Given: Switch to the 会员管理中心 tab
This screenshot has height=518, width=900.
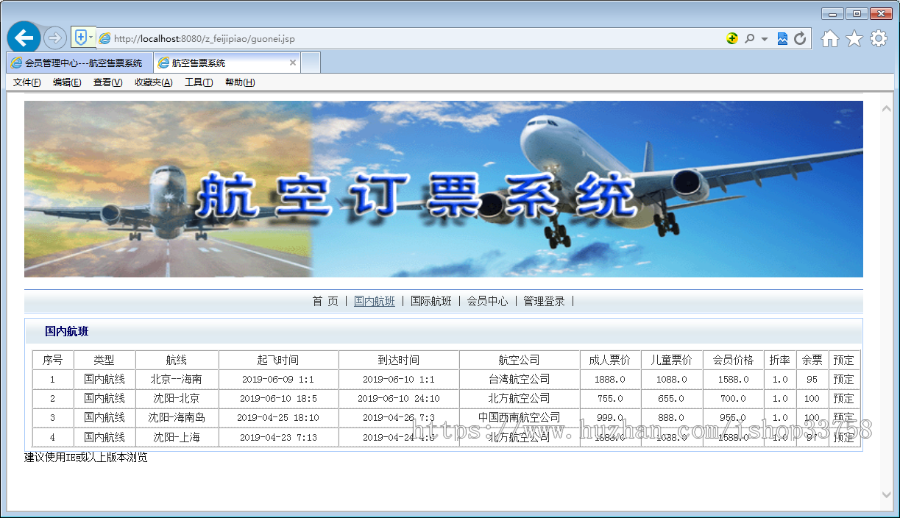Looking at the screenshot, I should [x=80, y=63].
